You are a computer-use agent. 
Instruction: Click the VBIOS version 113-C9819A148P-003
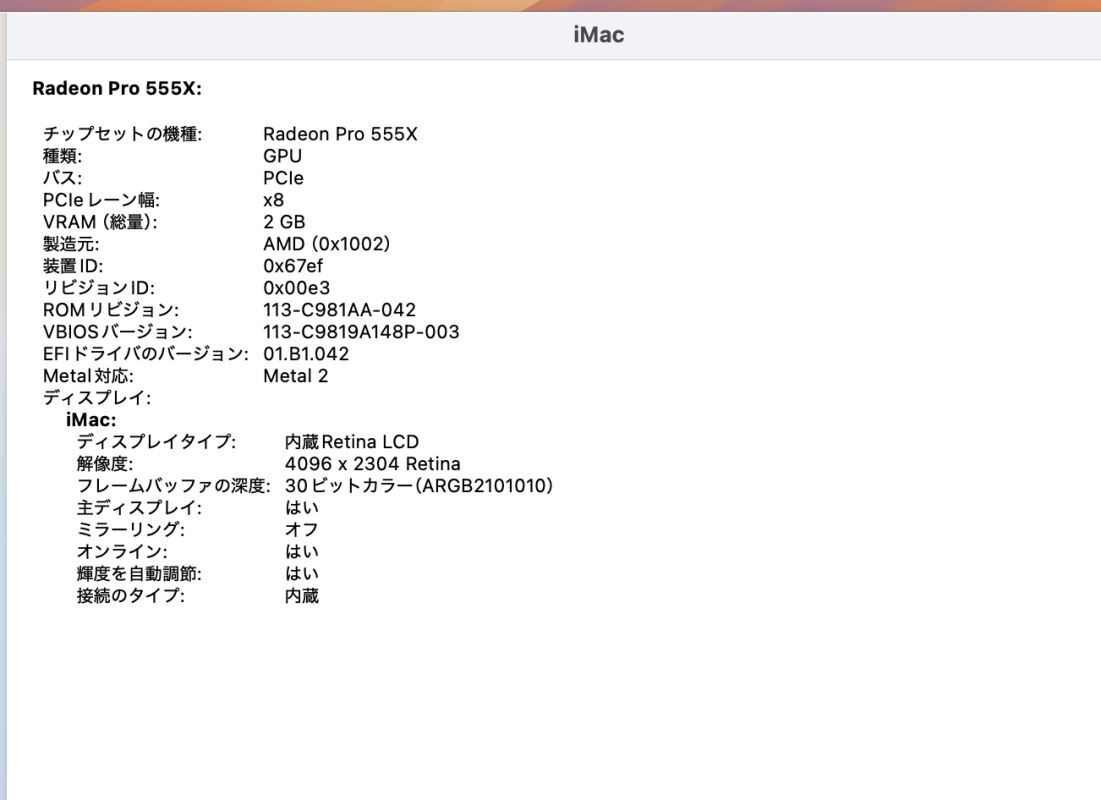(x=361, y=331)
